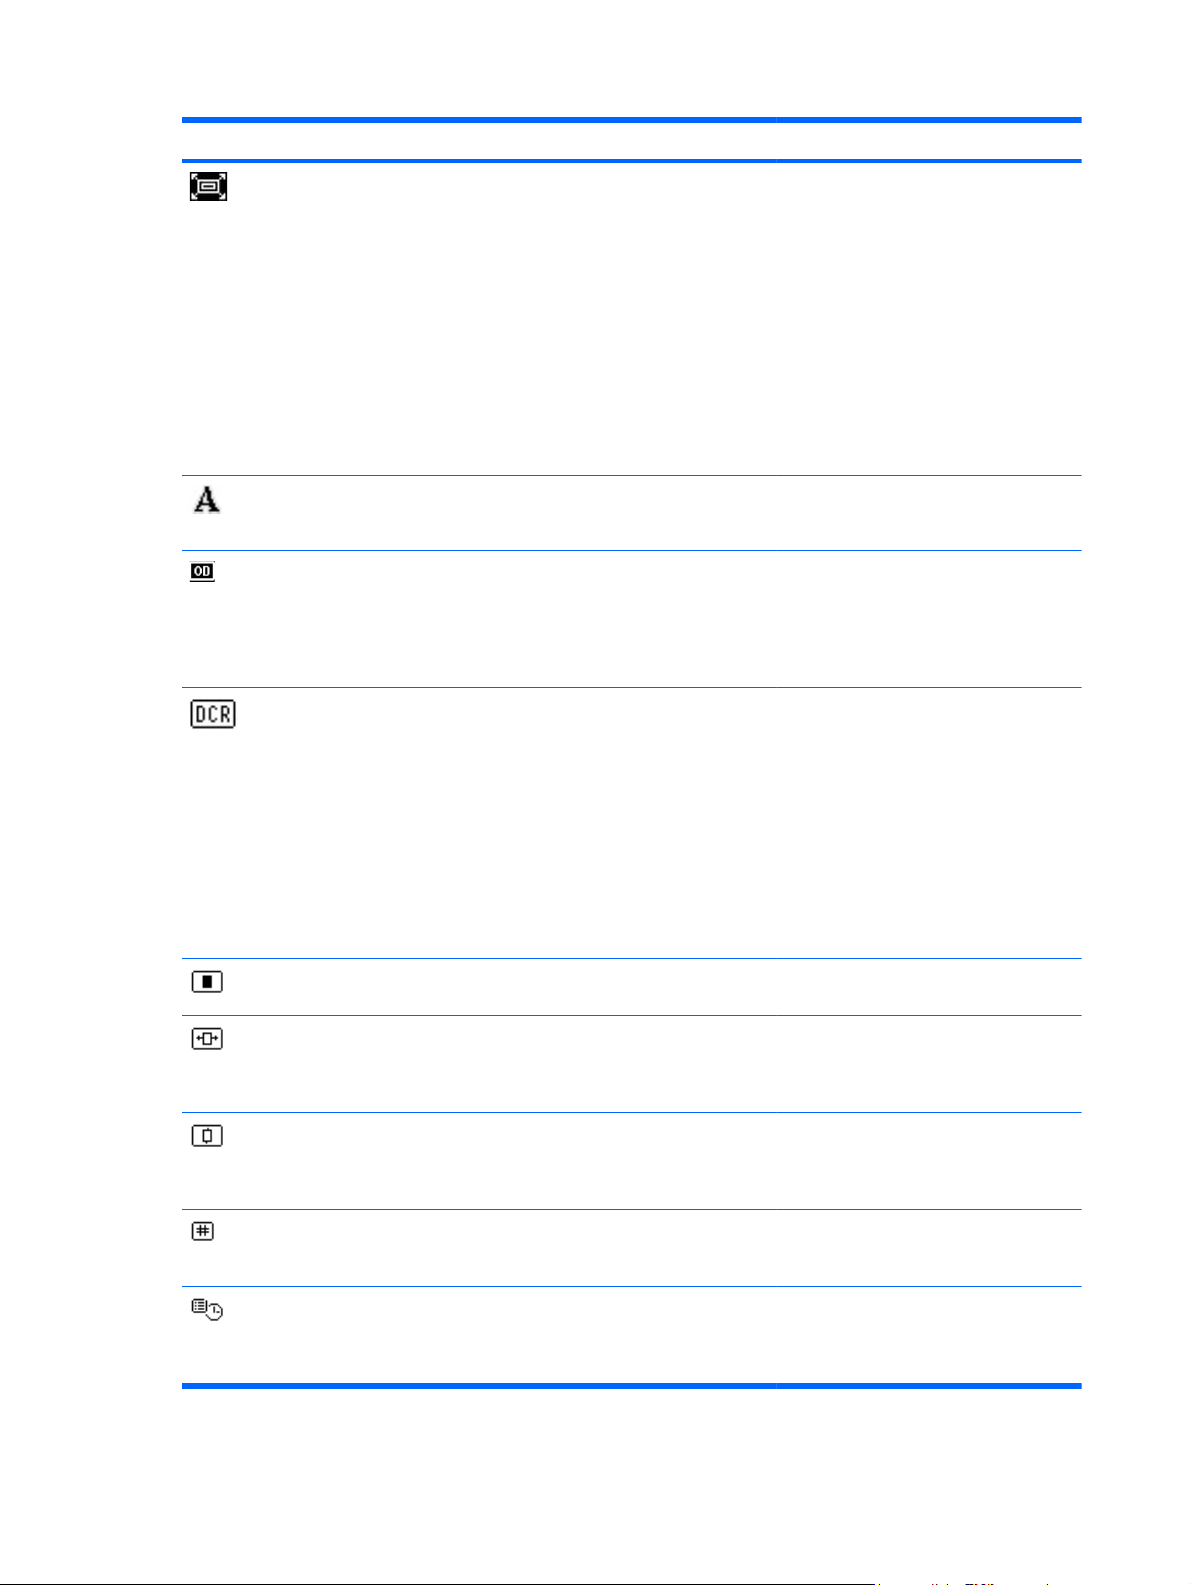The width and height of the screenshot is (1191, 1585).
Task: Select the hash grid symbol icon
Action: click(202, 1232)
